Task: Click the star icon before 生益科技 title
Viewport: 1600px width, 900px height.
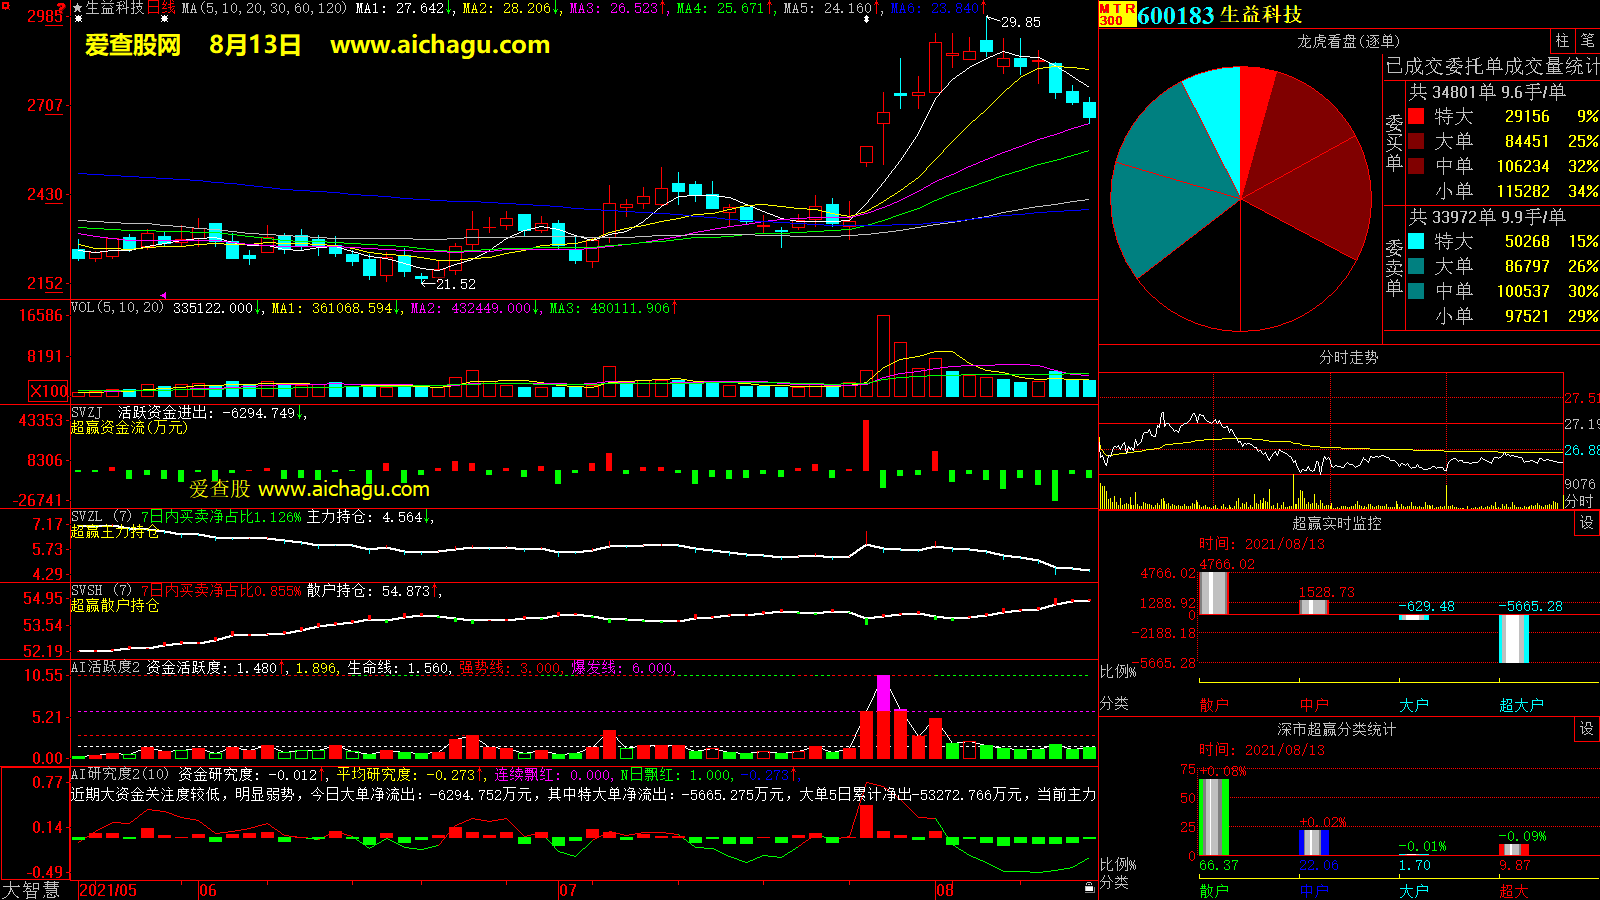Action: (78, 9)
